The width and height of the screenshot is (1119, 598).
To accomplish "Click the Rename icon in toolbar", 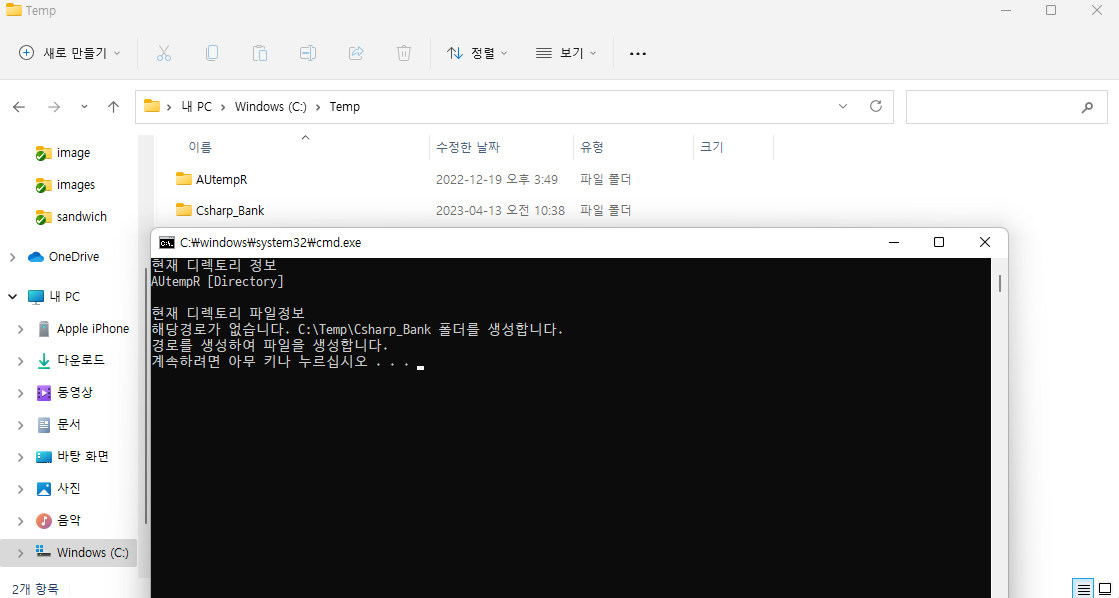I will (308, 53).
